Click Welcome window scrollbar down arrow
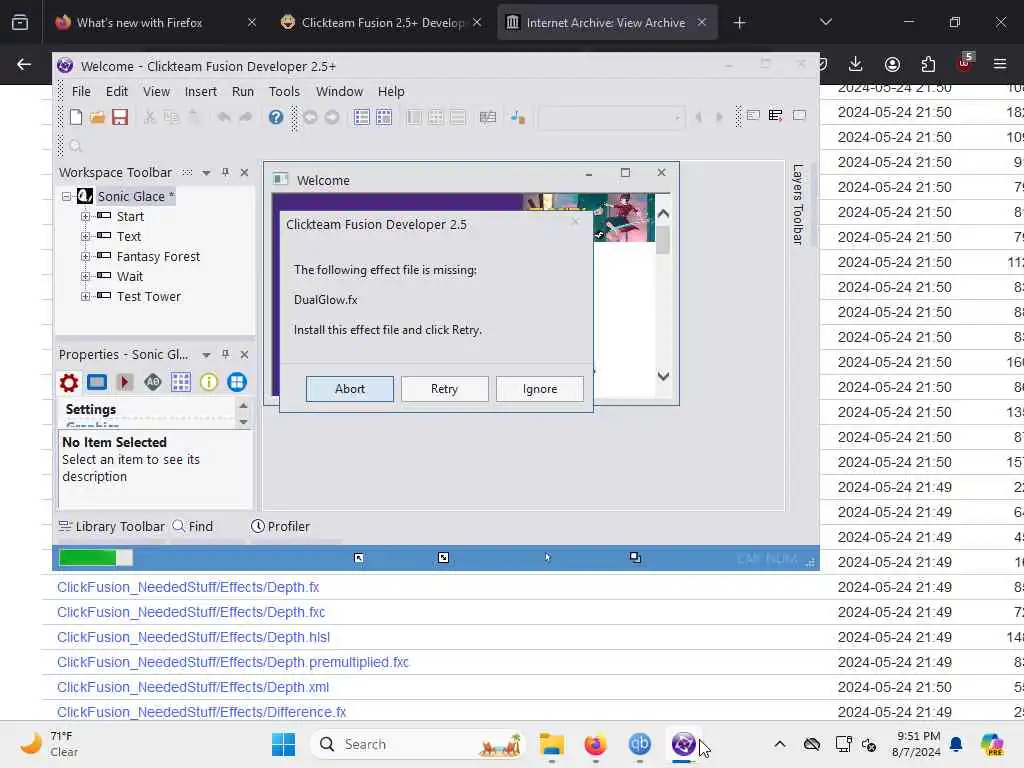 [663, 376]
